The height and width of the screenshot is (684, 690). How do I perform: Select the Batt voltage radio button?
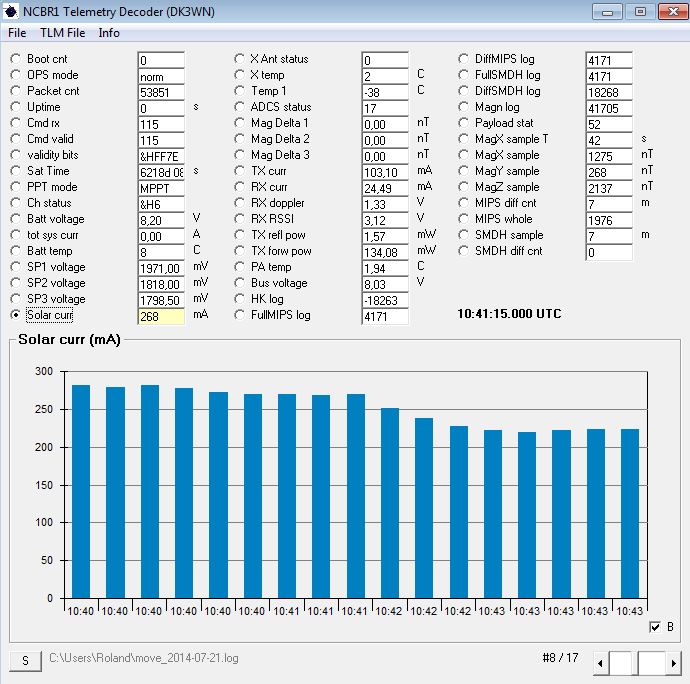[16, 219]
